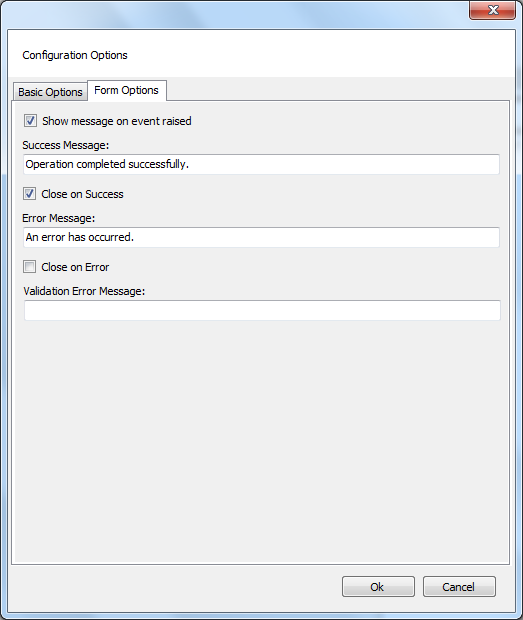Dismiss the dialog with the Cancel button
Screen dimensions: 523x620
point(459,586)
